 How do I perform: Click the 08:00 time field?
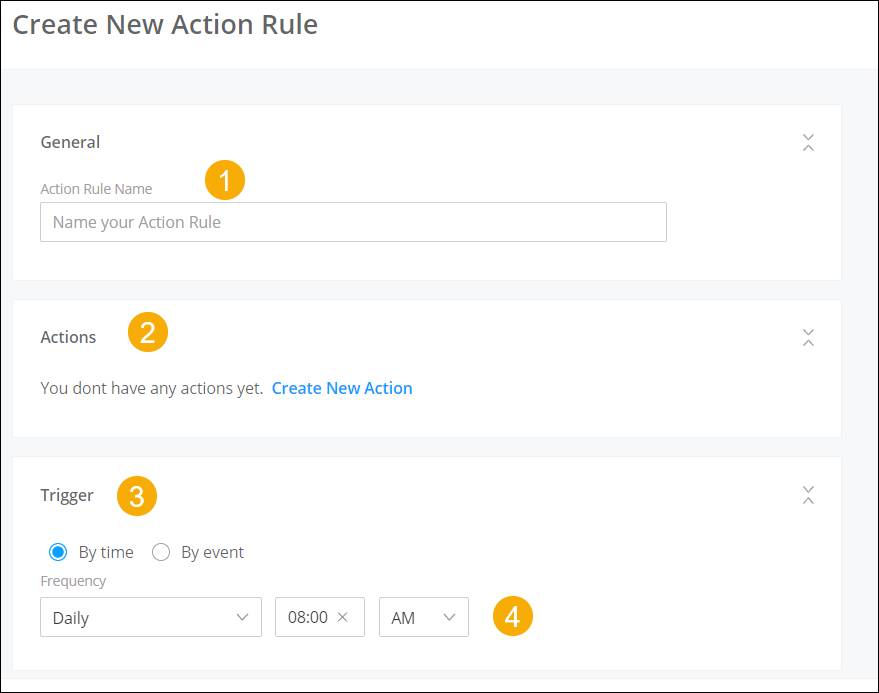[x=320, y=617]
